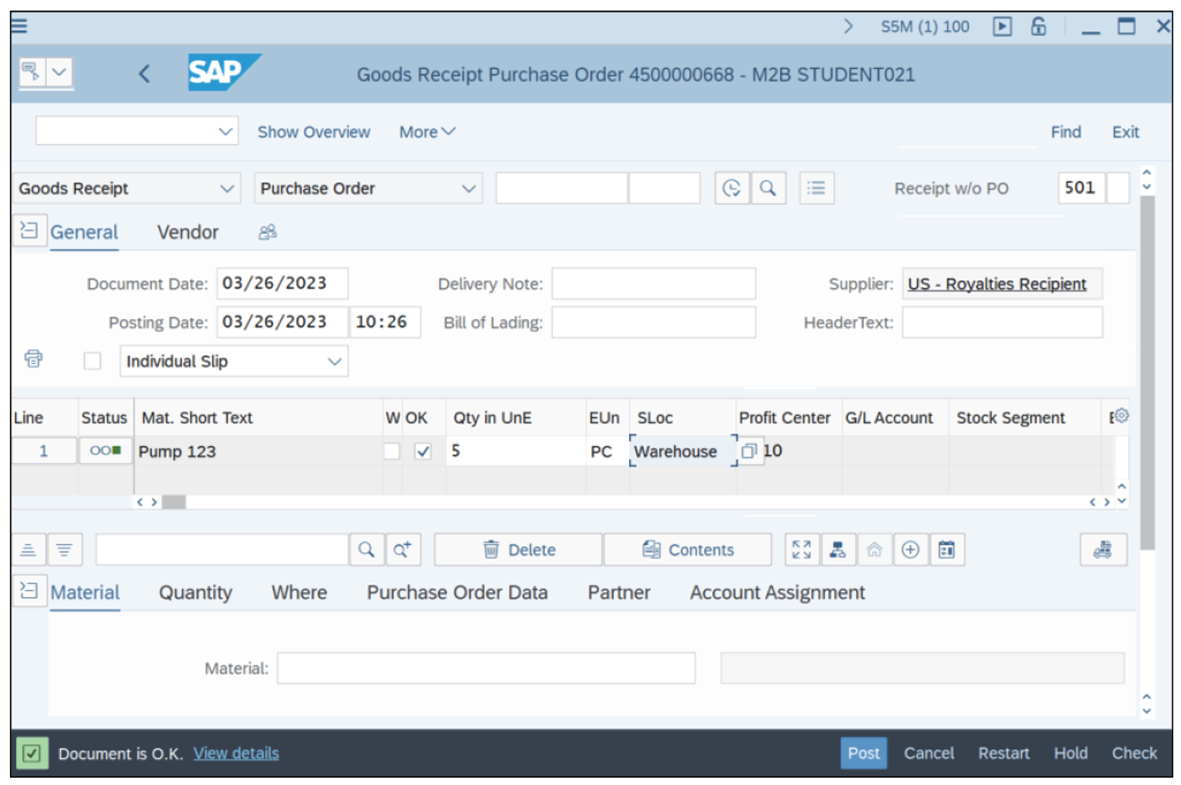This screenshot has height=785, width=1181.
Task: Open the document overview list icon
Action: click(816, 188)
